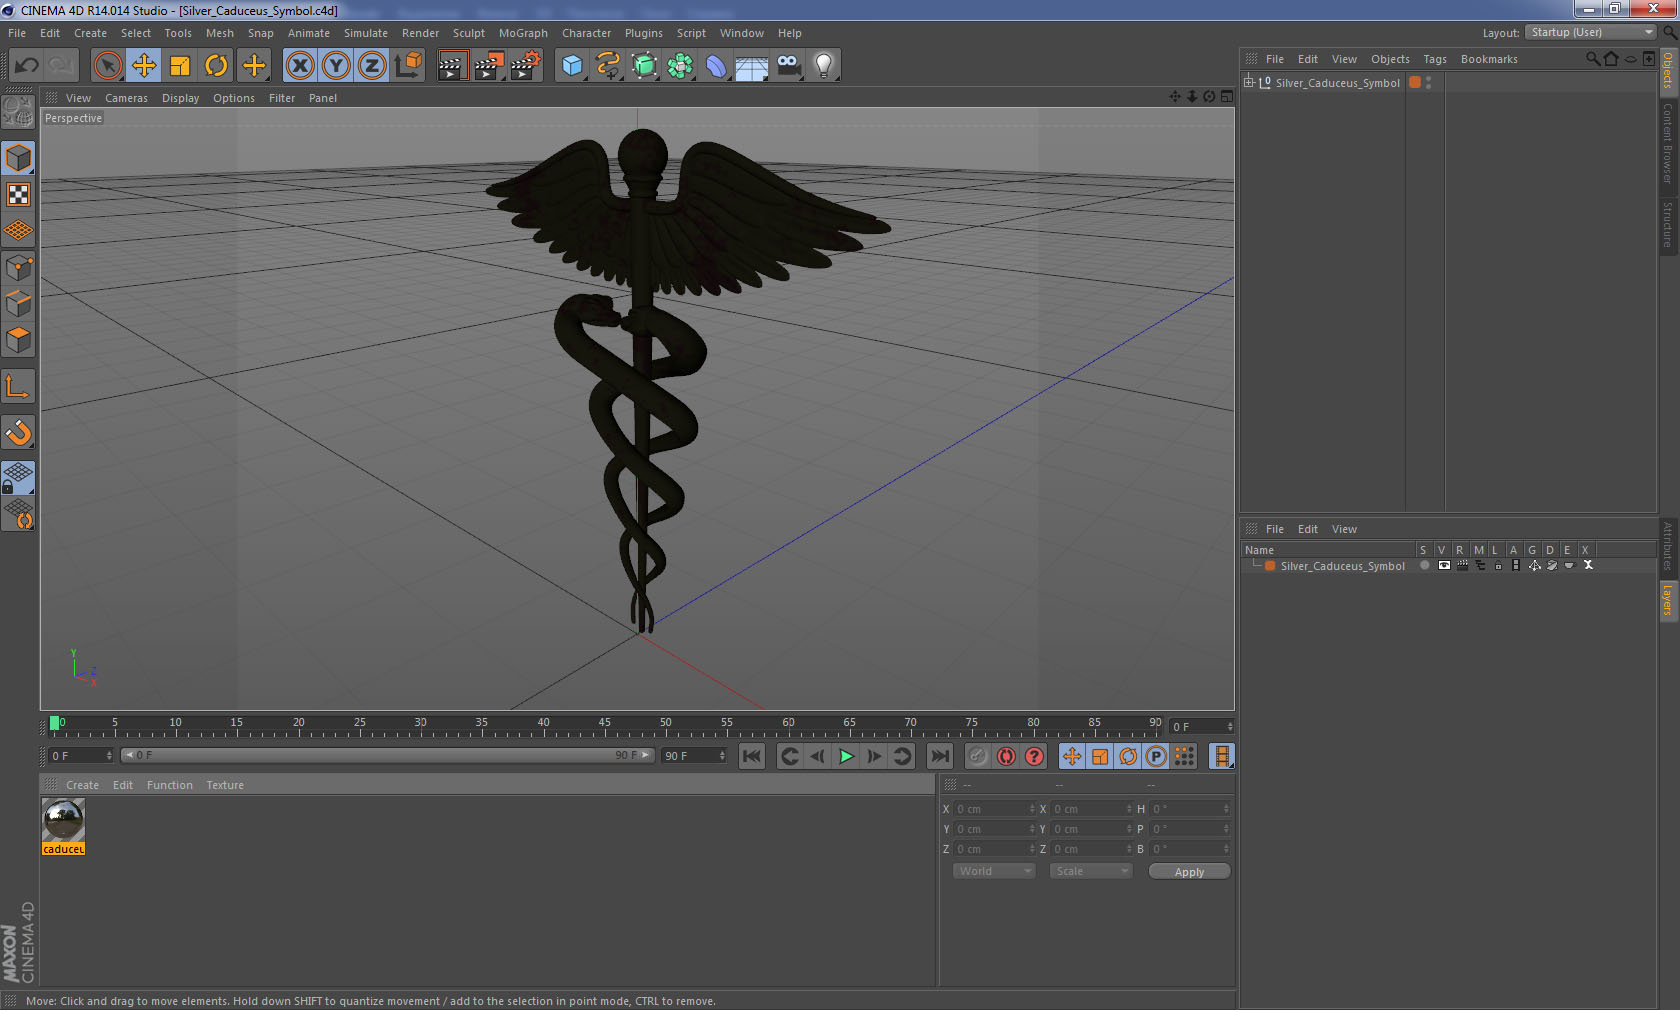Click the Apply coordinates button
Screen dimensions: 1680x1010
pyautogui.click(x=1189, y=872)
